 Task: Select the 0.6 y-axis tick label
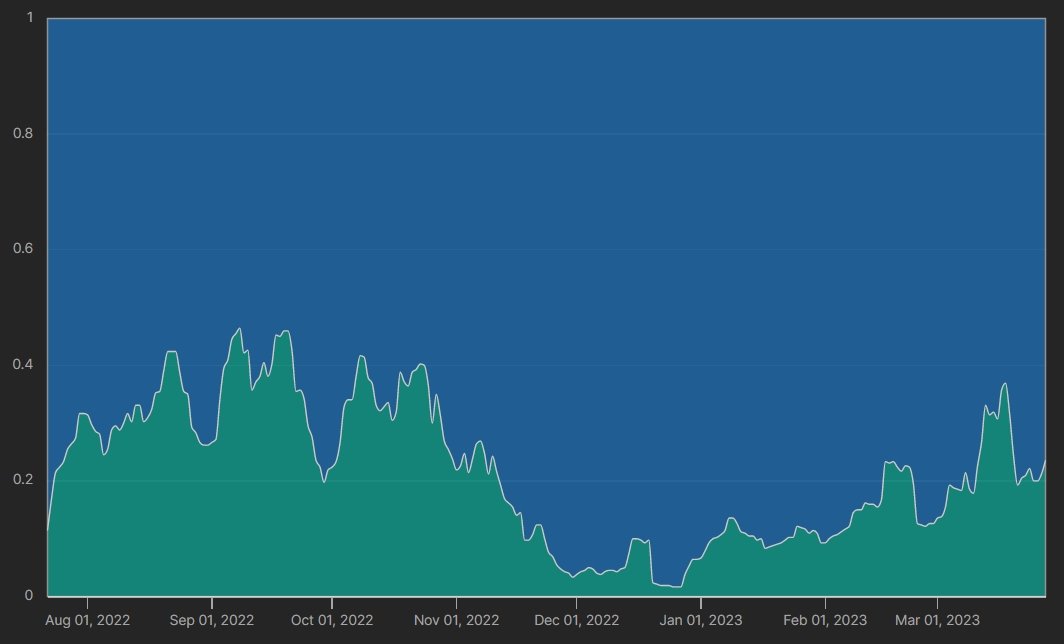coord(23,249)
